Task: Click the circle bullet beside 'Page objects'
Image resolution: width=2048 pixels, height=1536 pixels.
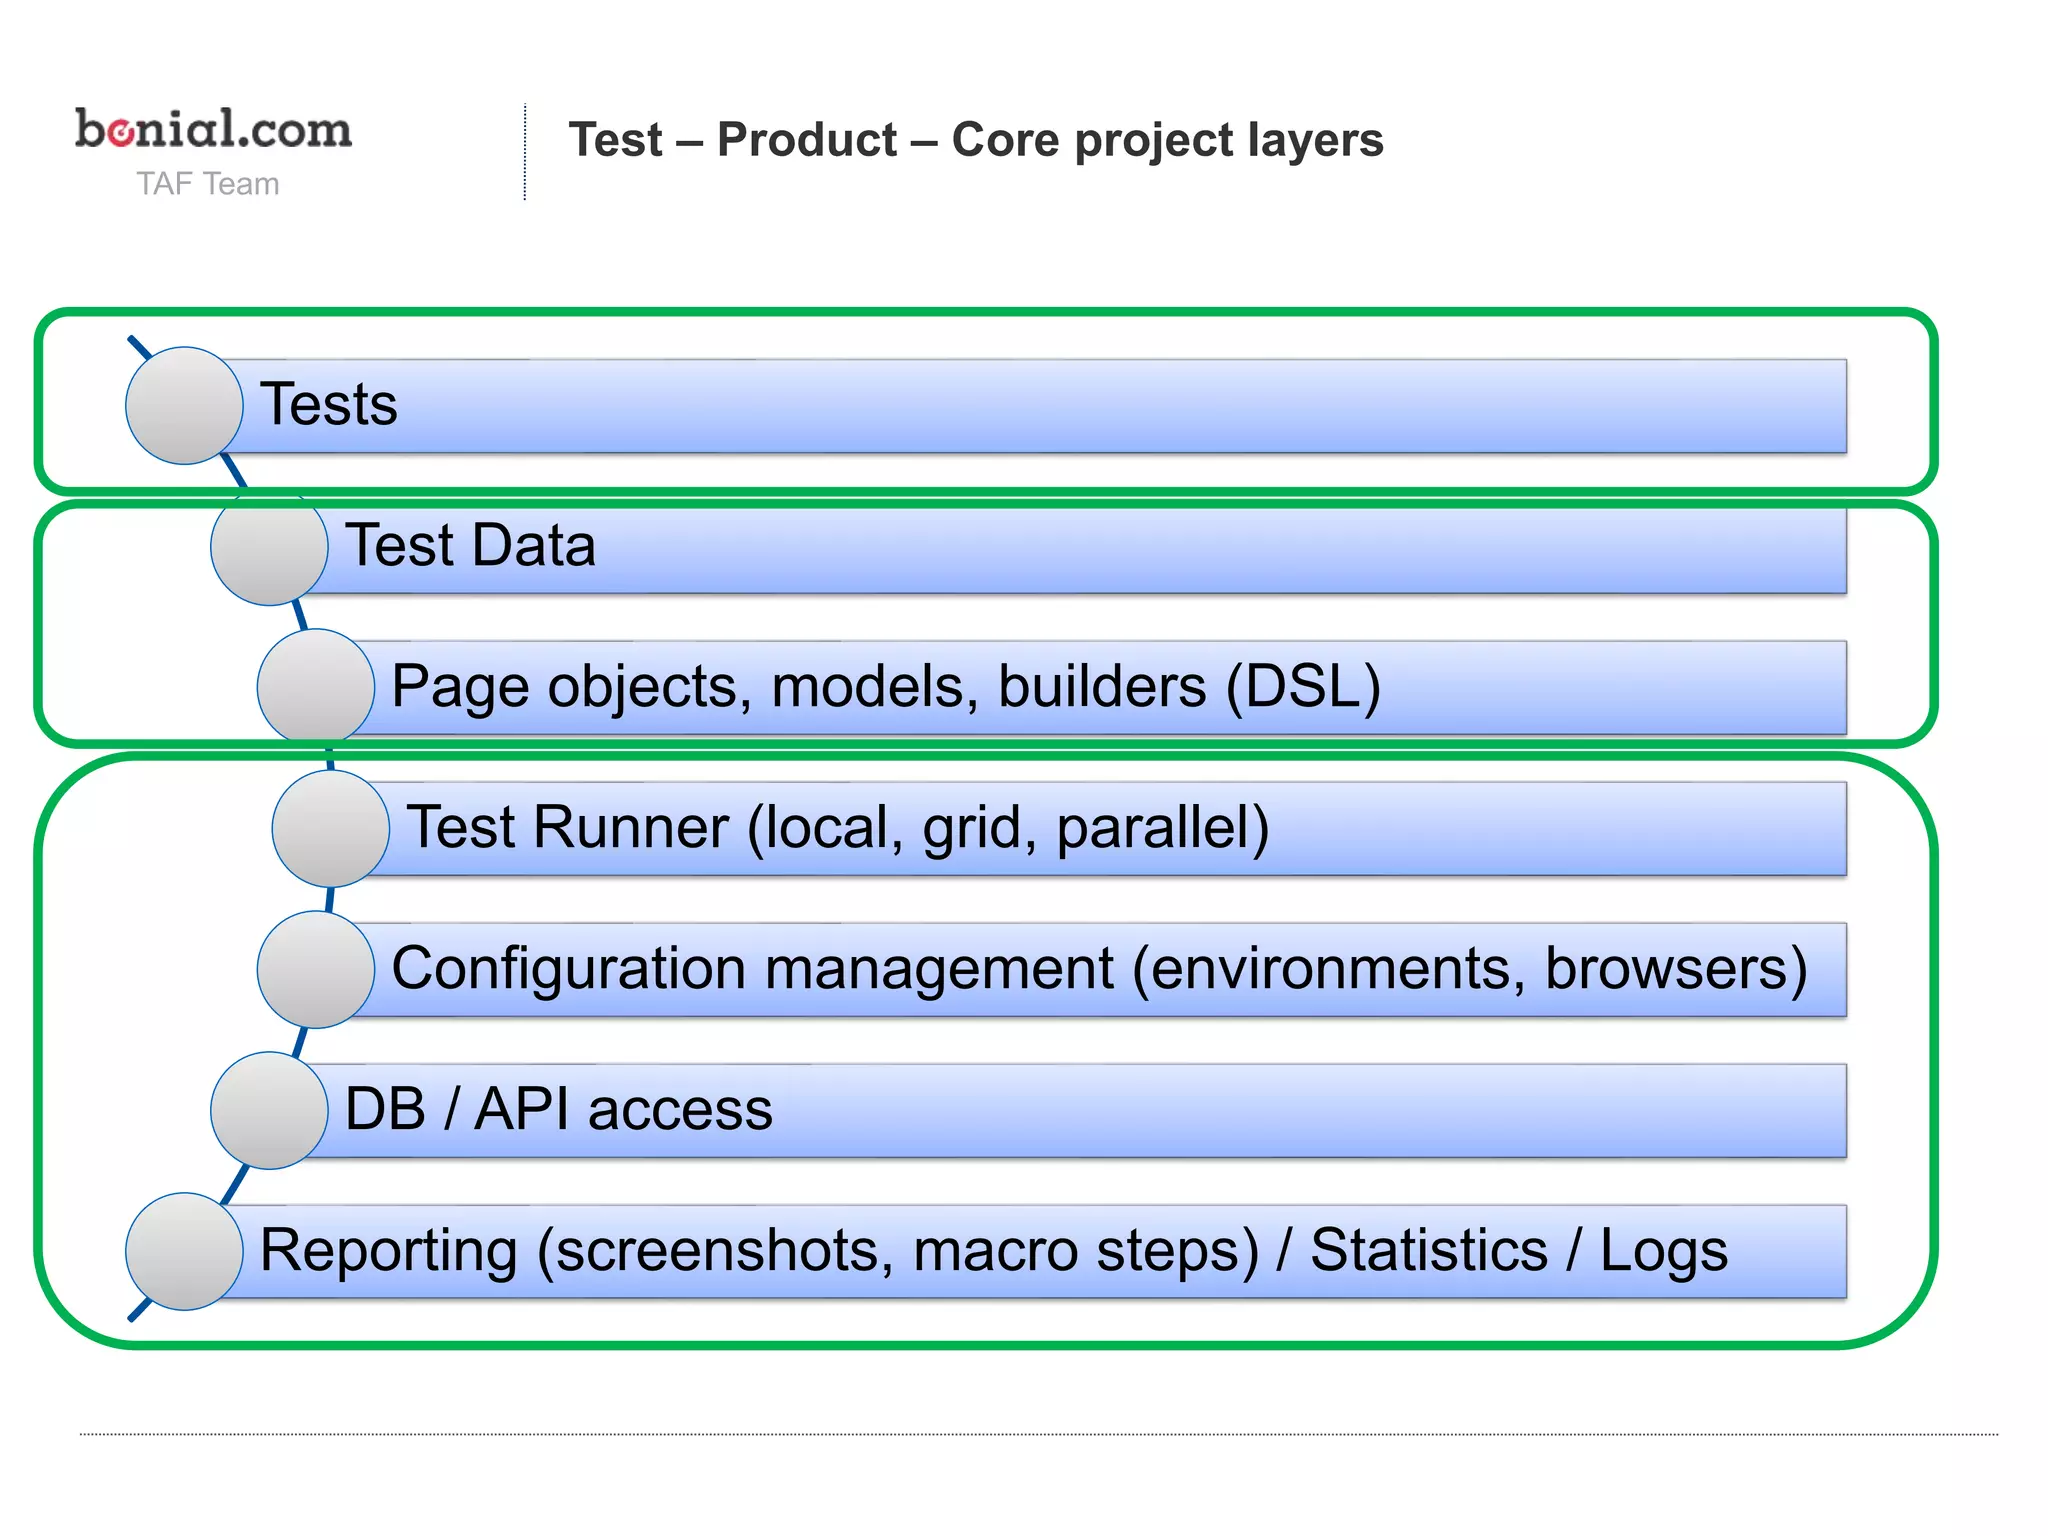Action: click(x=316, y=687)
